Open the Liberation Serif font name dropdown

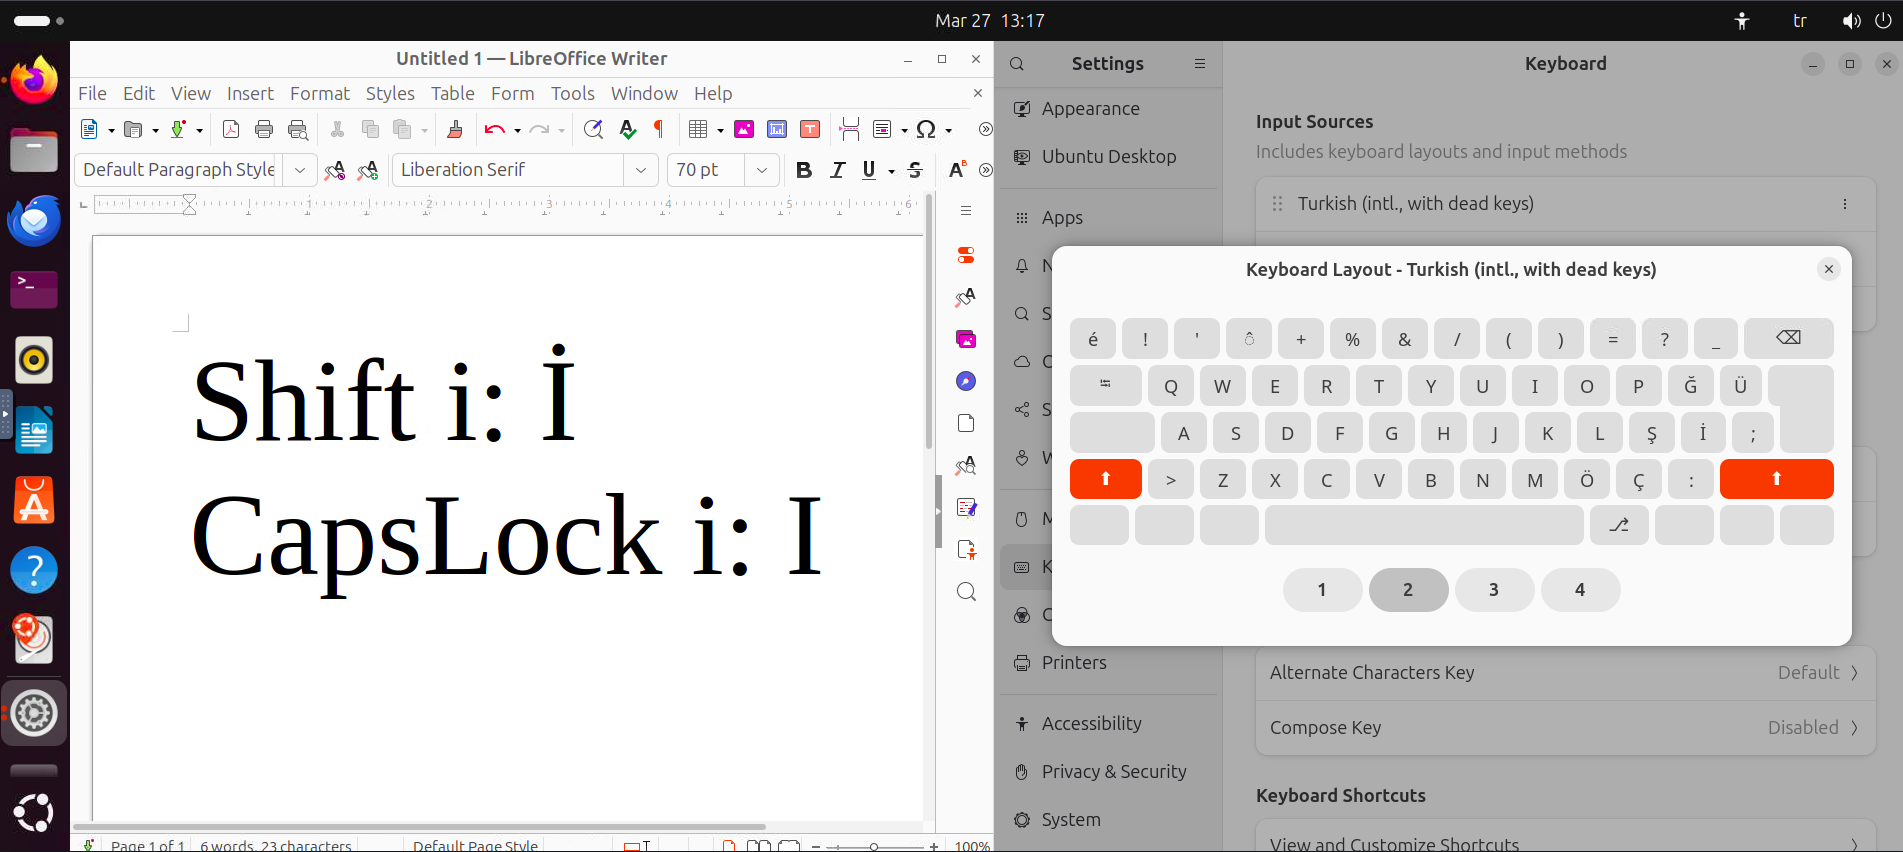[x=640, y=170]
